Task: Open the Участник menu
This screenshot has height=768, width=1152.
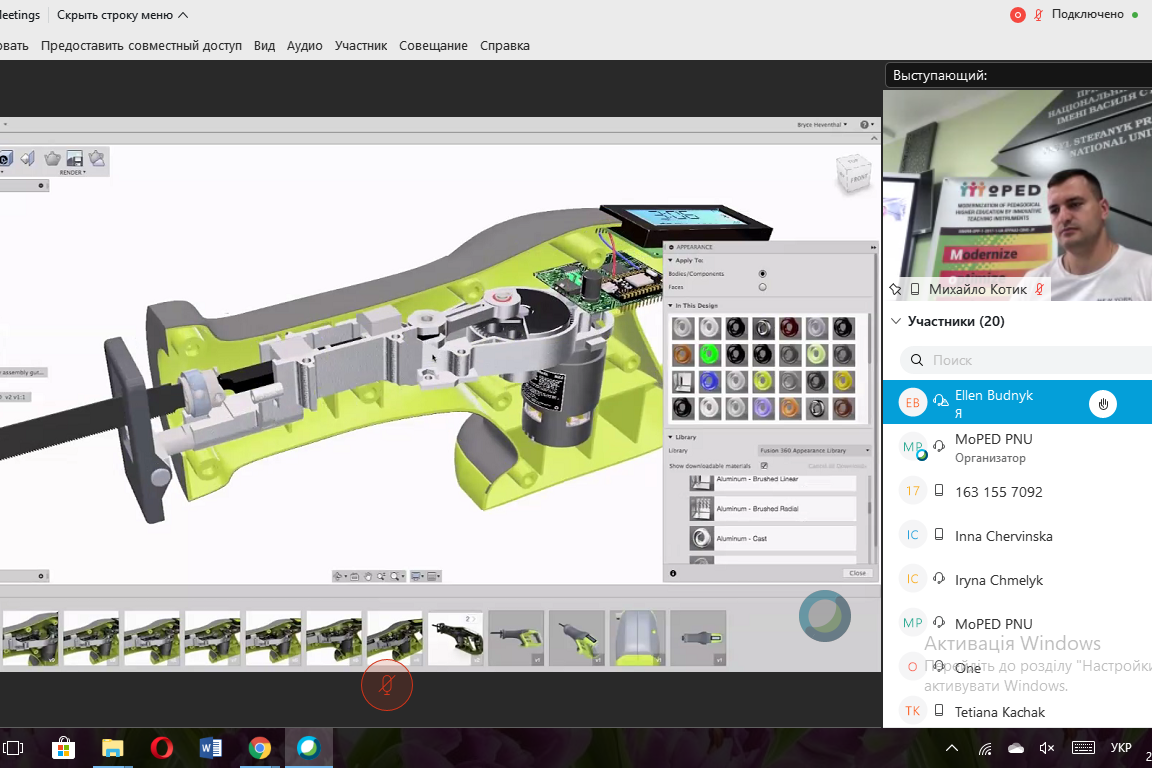Action: (360, 45)
